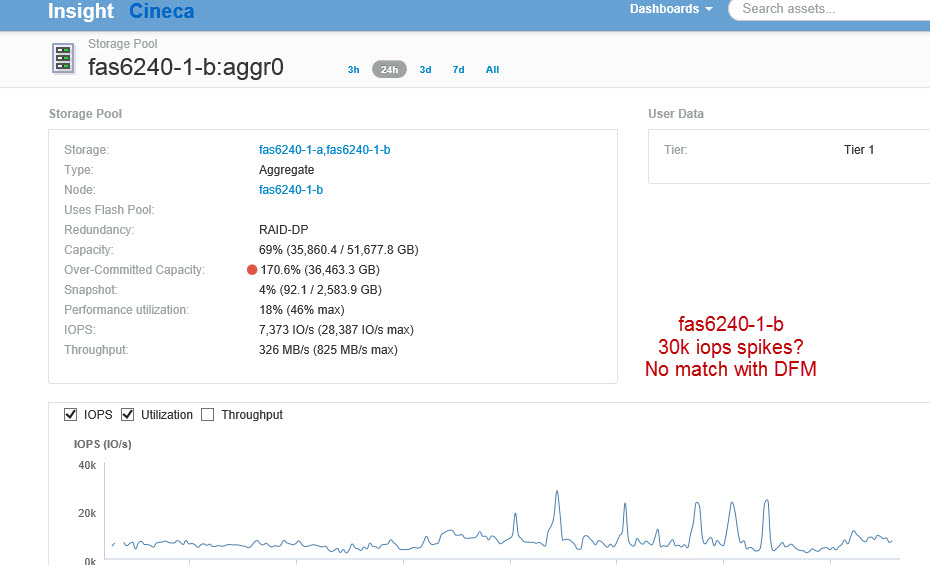
Task: Select the 7d time range
Action: 458,69
